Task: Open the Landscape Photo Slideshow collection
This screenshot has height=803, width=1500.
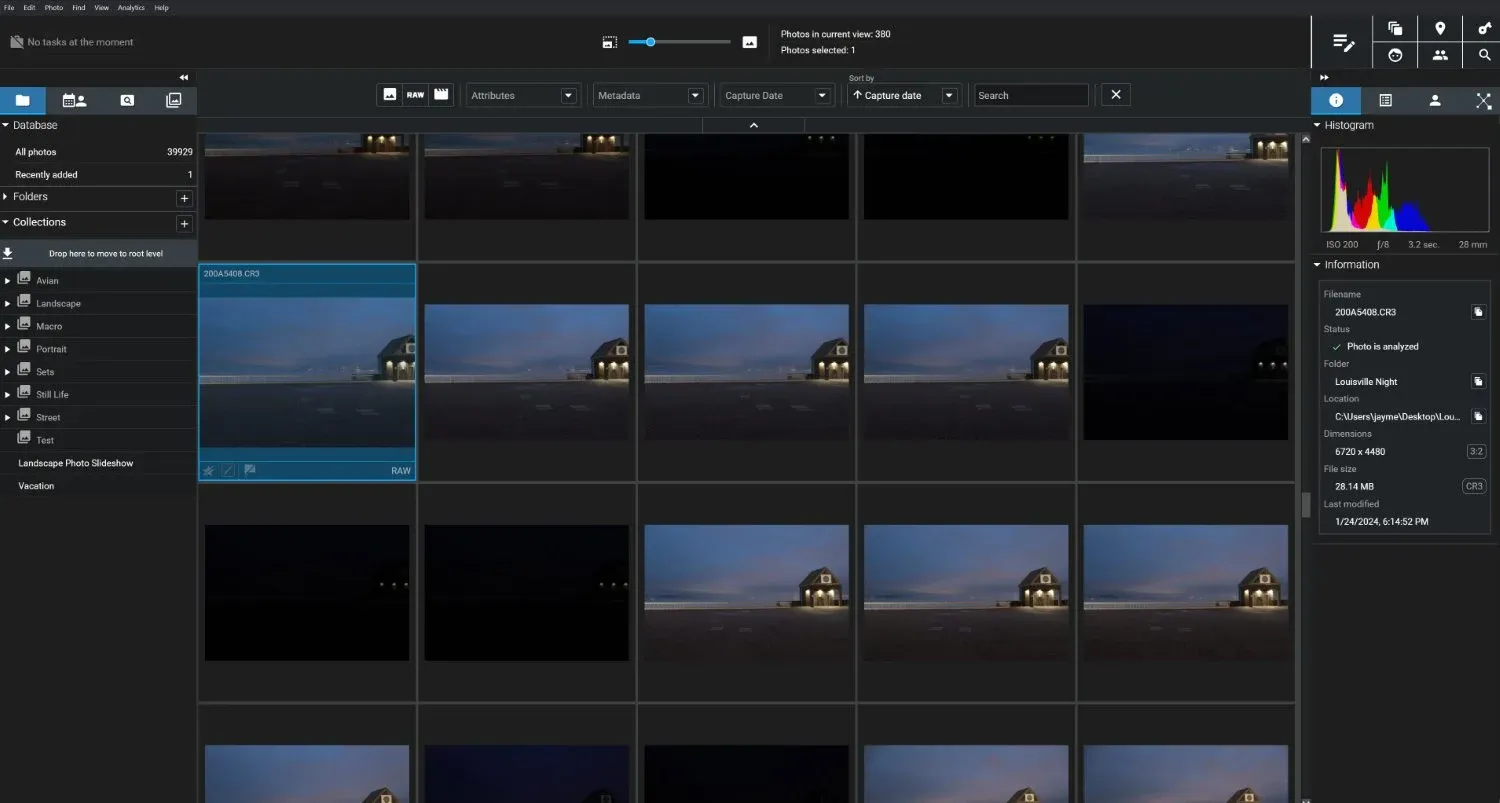Action: coord(76,464)
